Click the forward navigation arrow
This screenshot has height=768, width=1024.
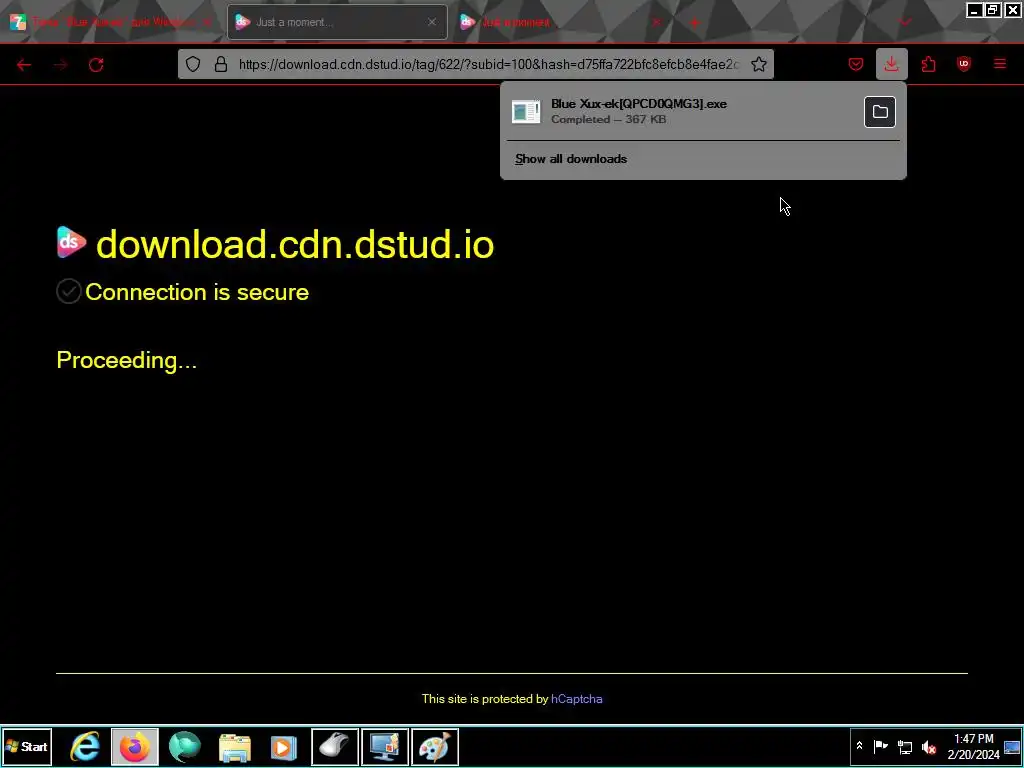click(60, 65)
